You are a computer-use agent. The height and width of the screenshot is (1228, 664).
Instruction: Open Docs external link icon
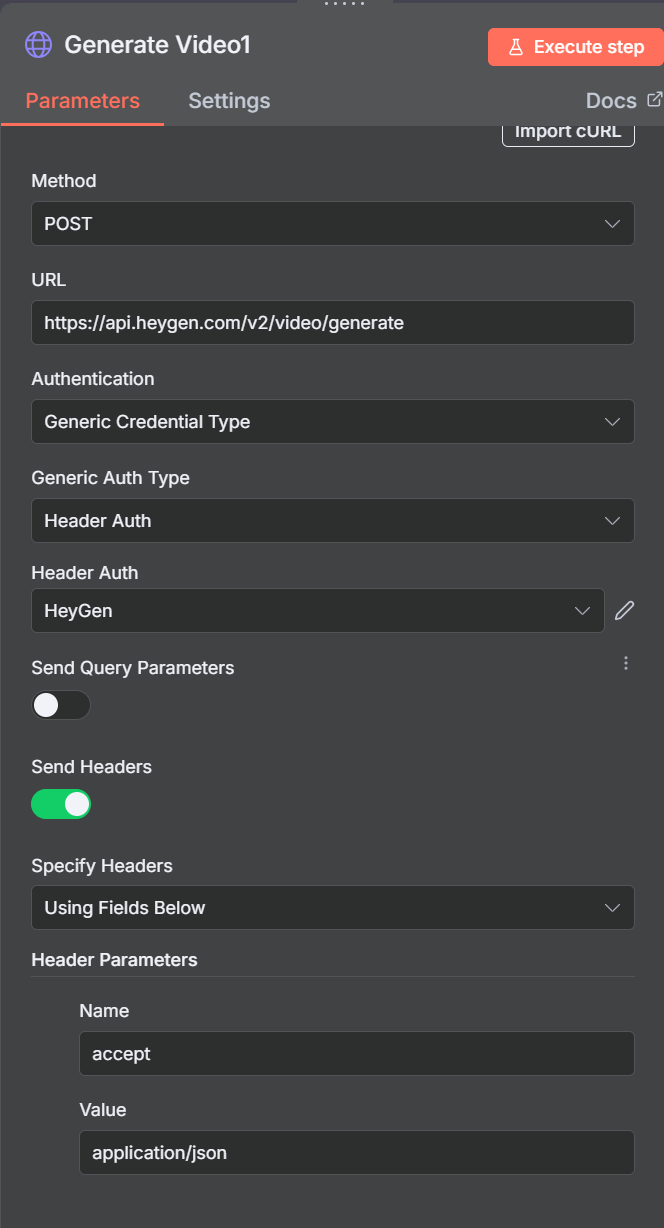pos(655,100)
